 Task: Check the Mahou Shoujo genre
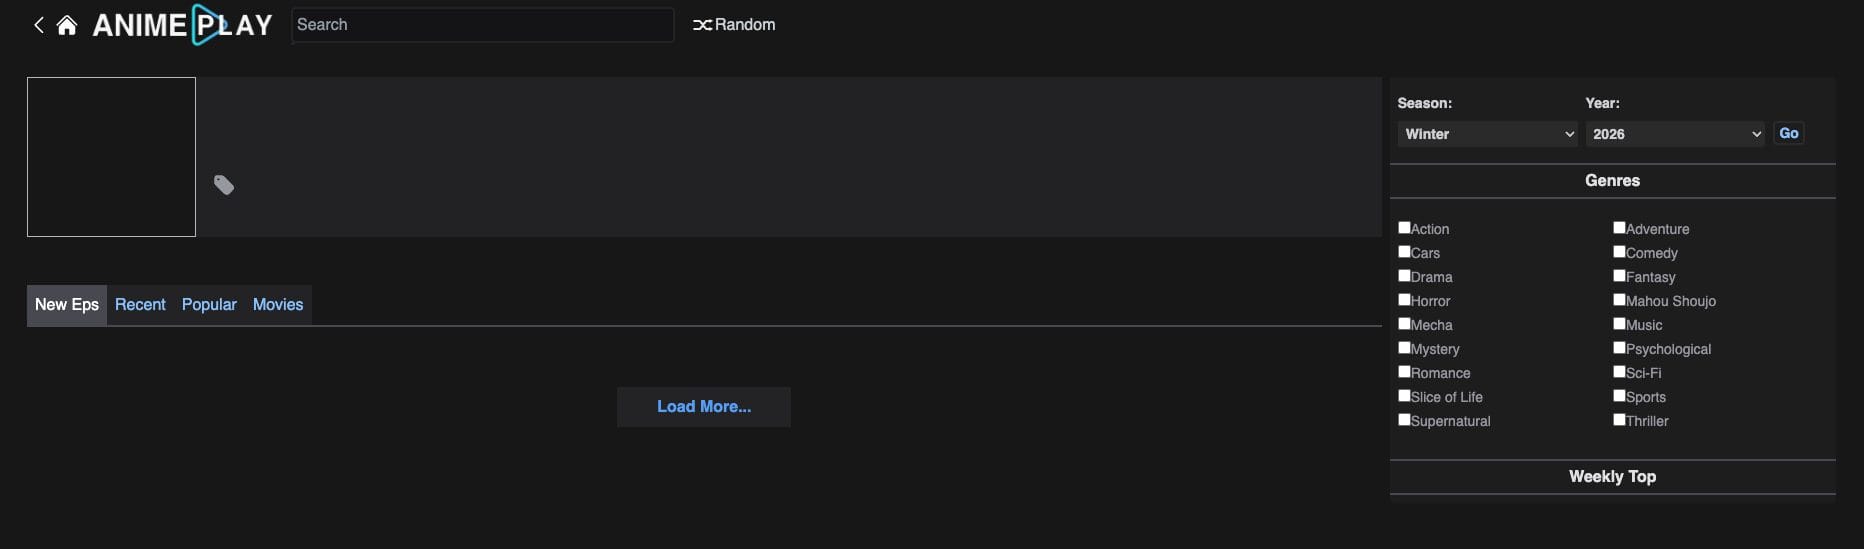1619,300
